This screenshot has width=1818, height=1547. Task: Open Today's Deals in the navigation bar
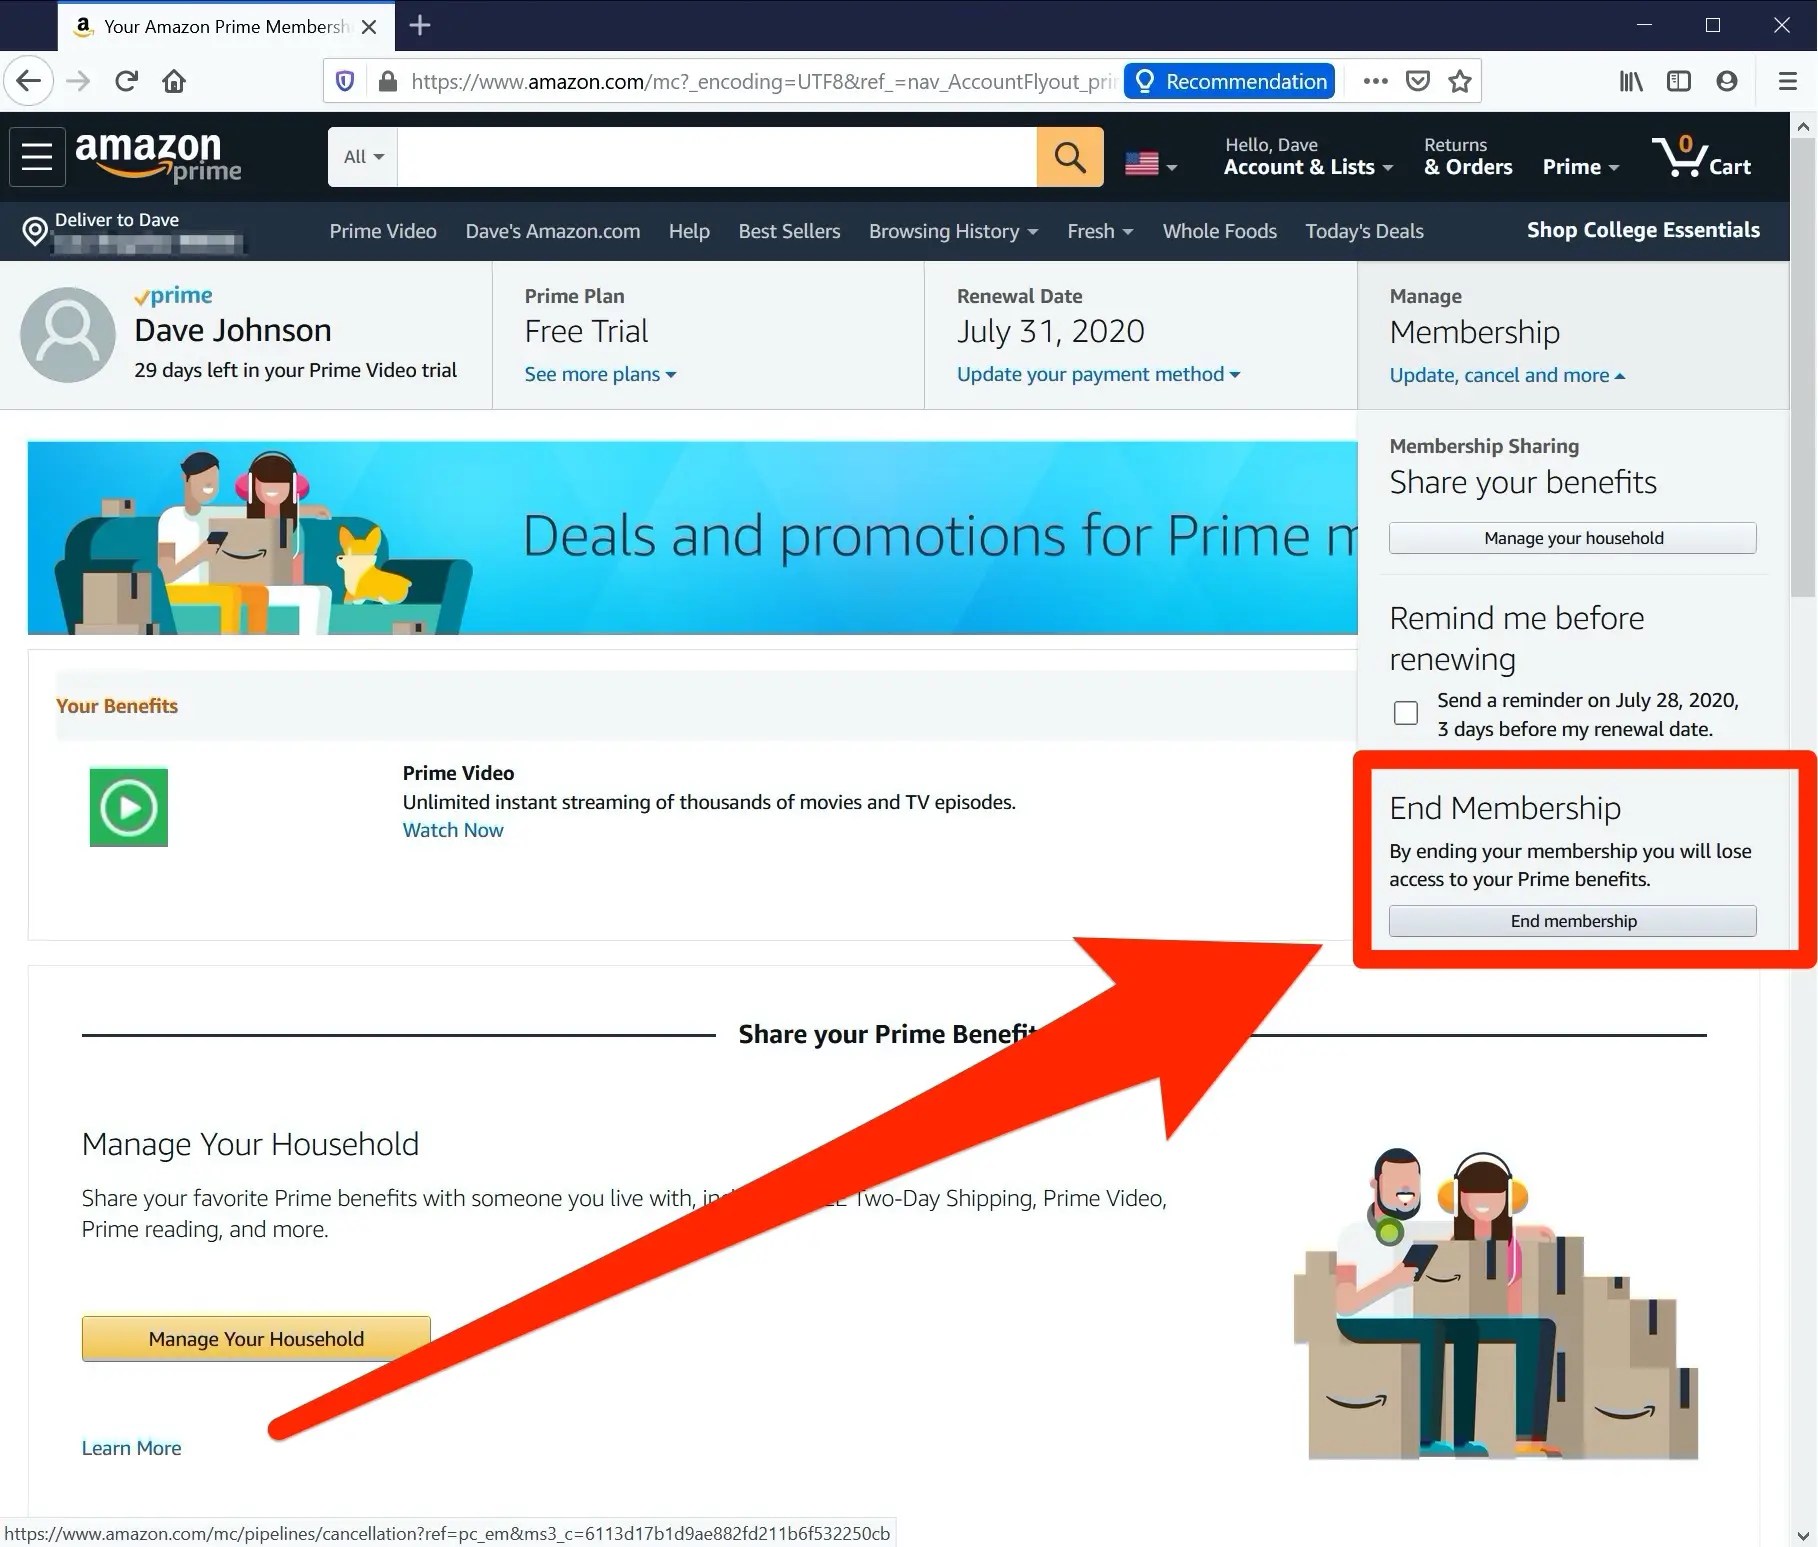pos(1364,231)
